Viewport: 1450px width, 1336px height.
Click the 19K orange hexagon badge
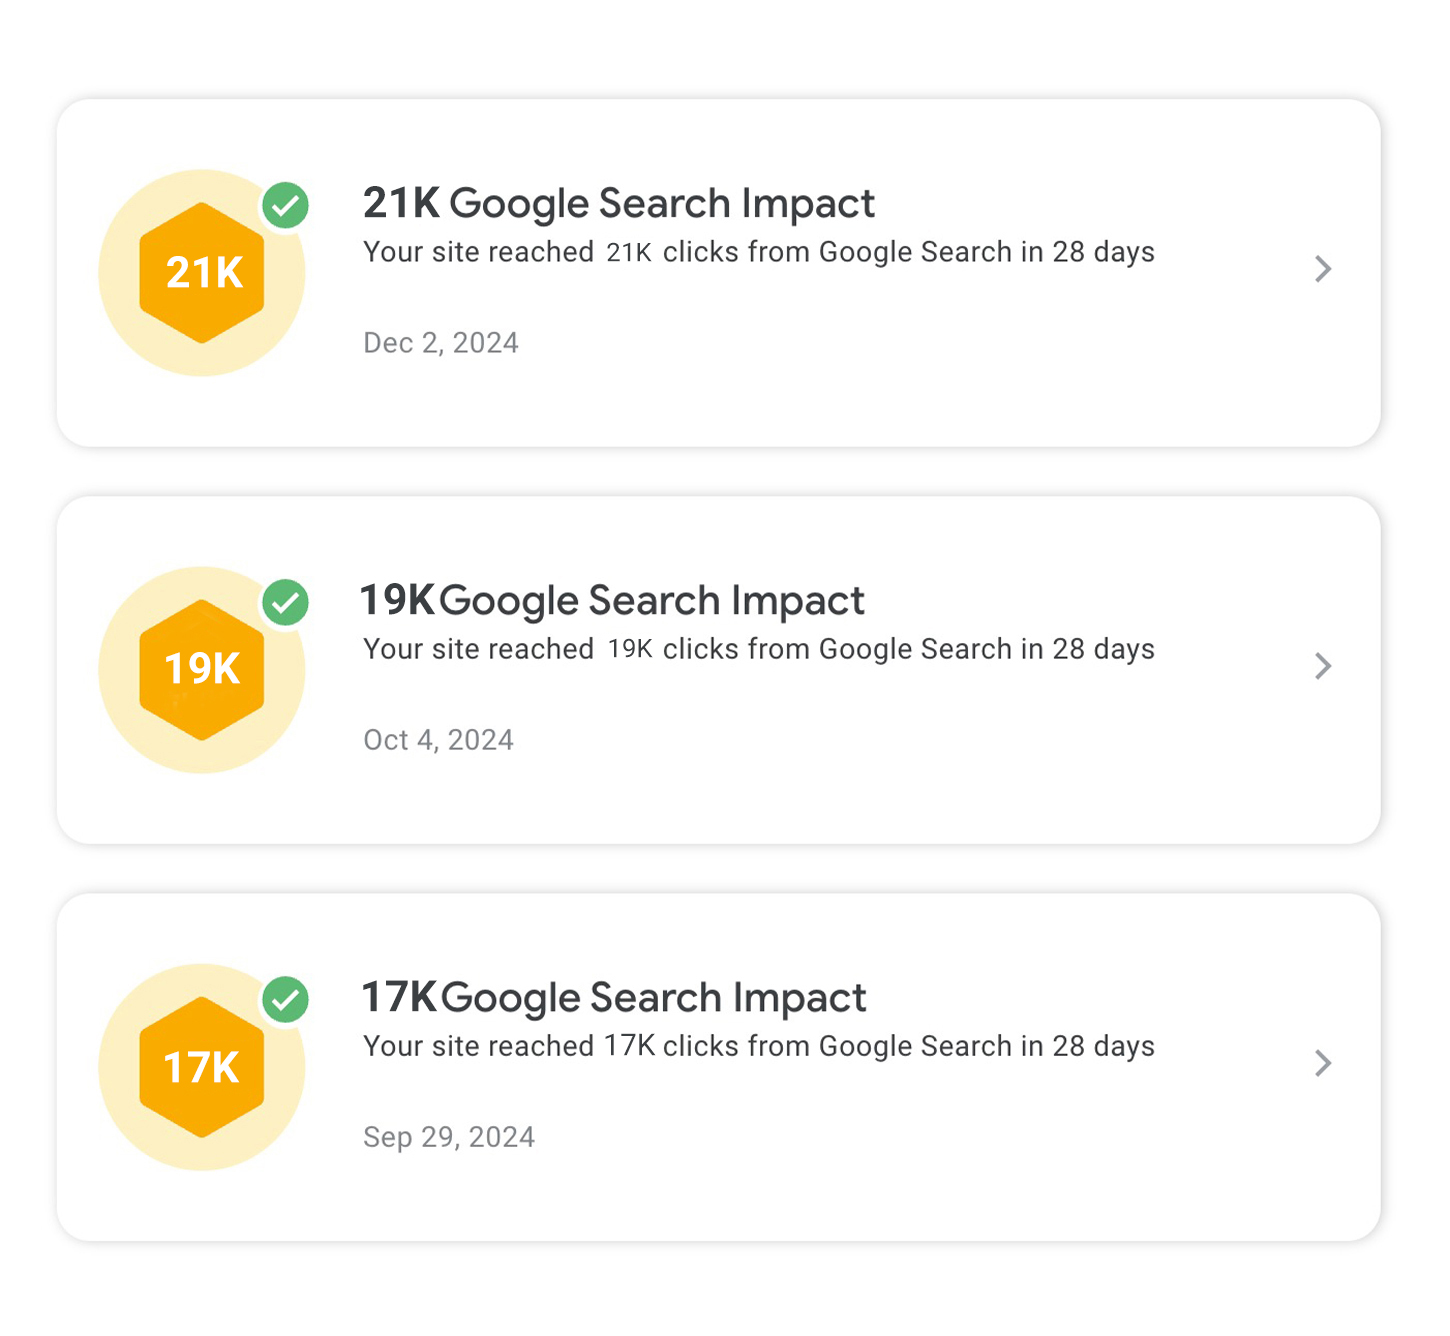(202, 670)
